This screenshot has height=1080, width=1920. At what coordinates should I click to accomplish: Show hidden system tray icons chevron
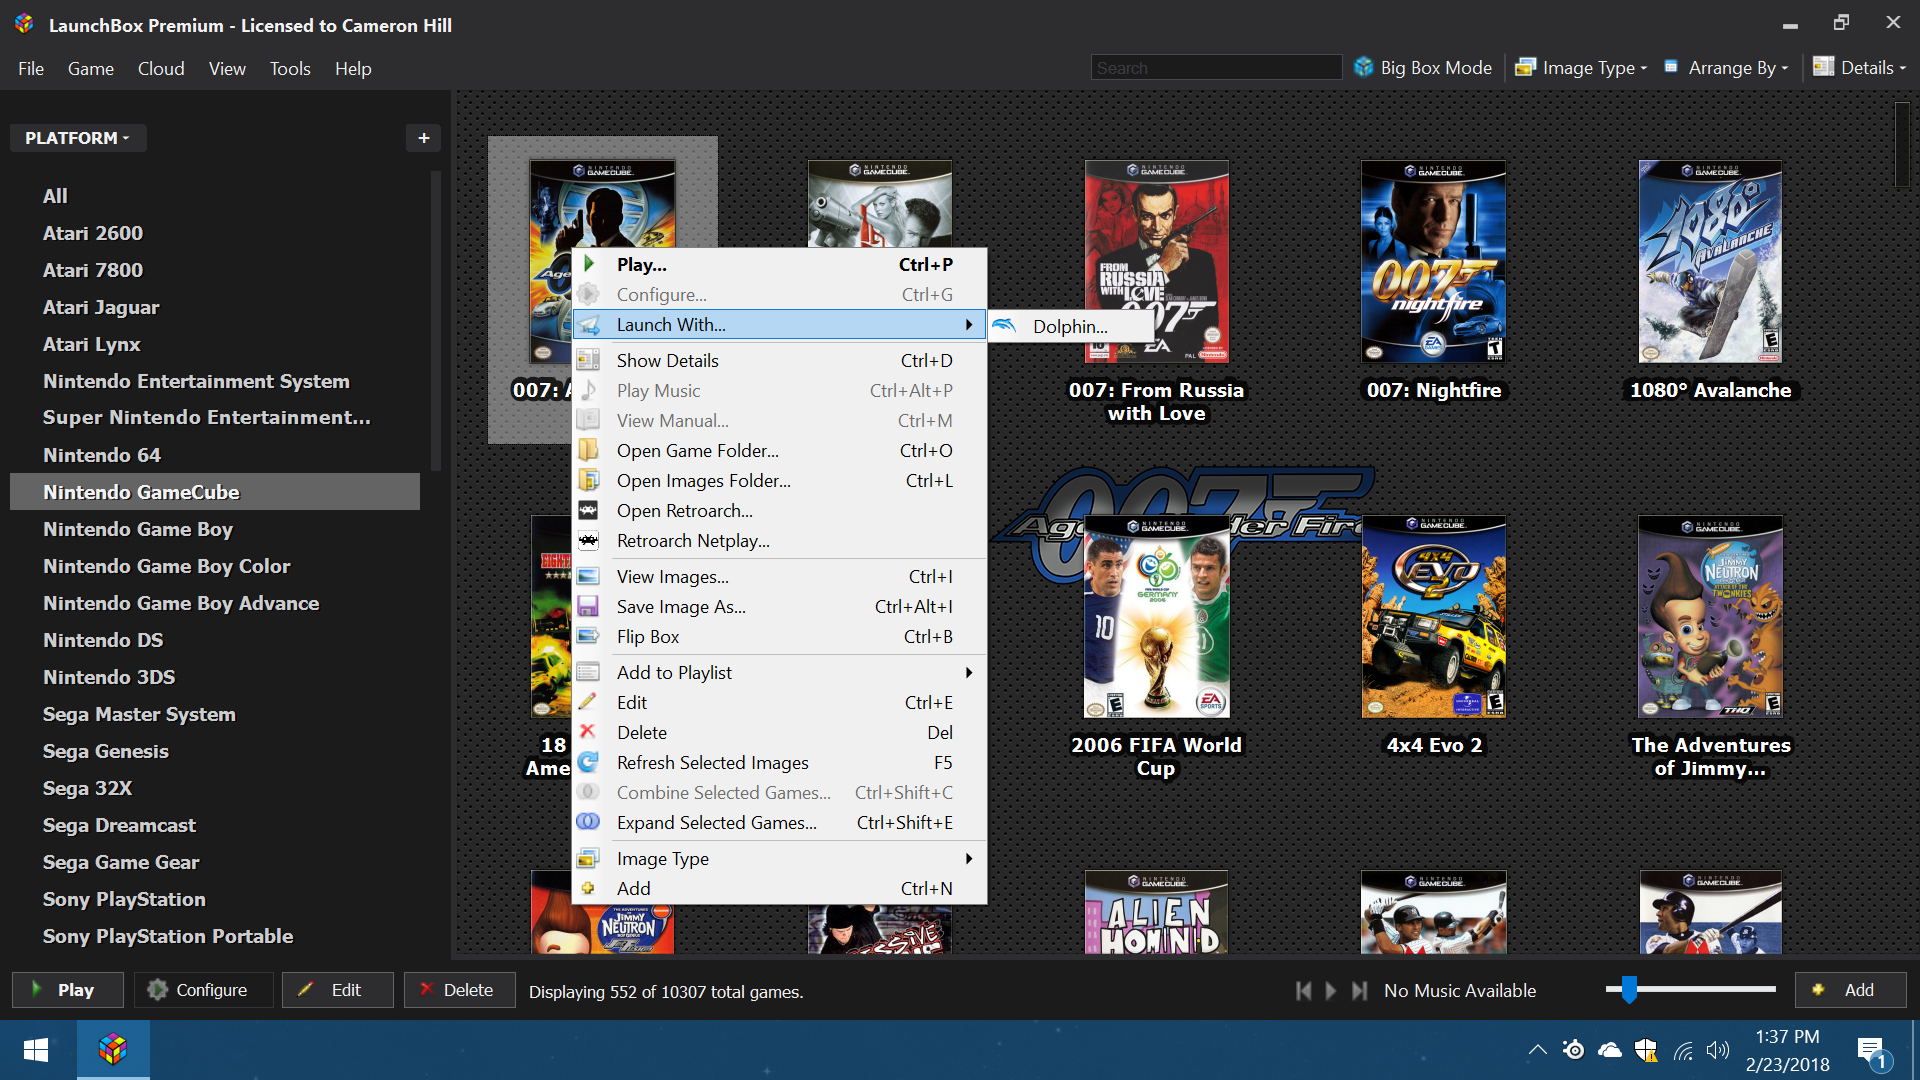point(1538,1050)
